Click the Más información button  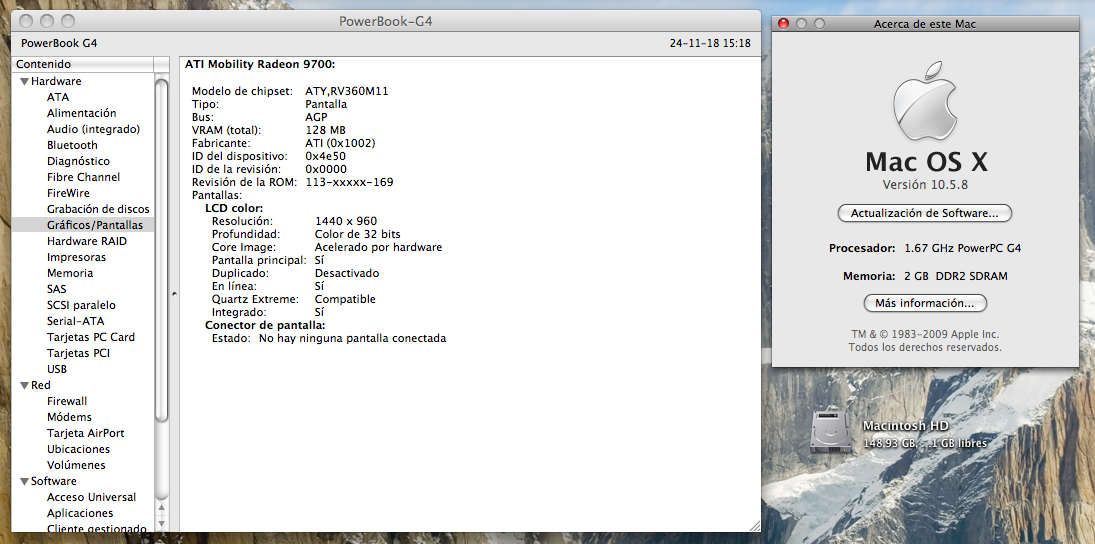[925, 304]
